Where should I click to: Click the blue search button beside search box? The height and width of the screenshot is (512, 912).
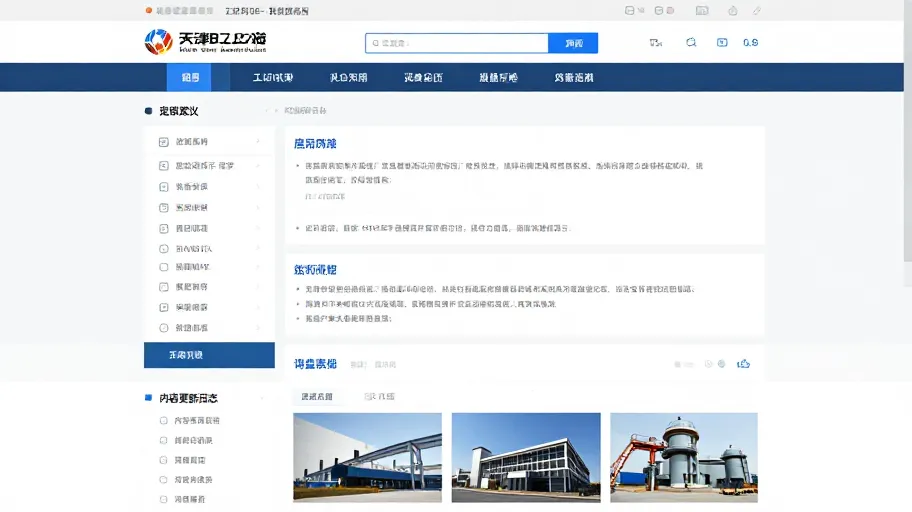573,43
